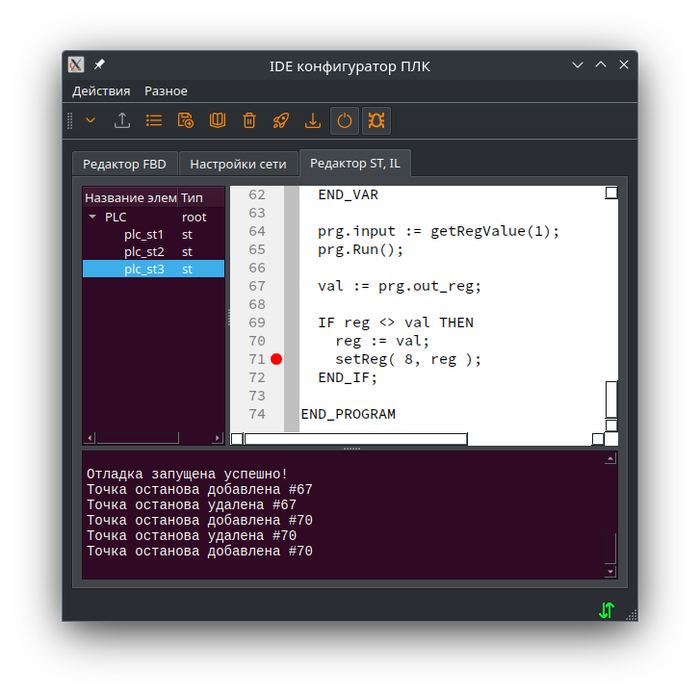This screenshot has width=700, height=695.
Task: Click the setReg( 8, reg ); line
Action: coord(408,359)
